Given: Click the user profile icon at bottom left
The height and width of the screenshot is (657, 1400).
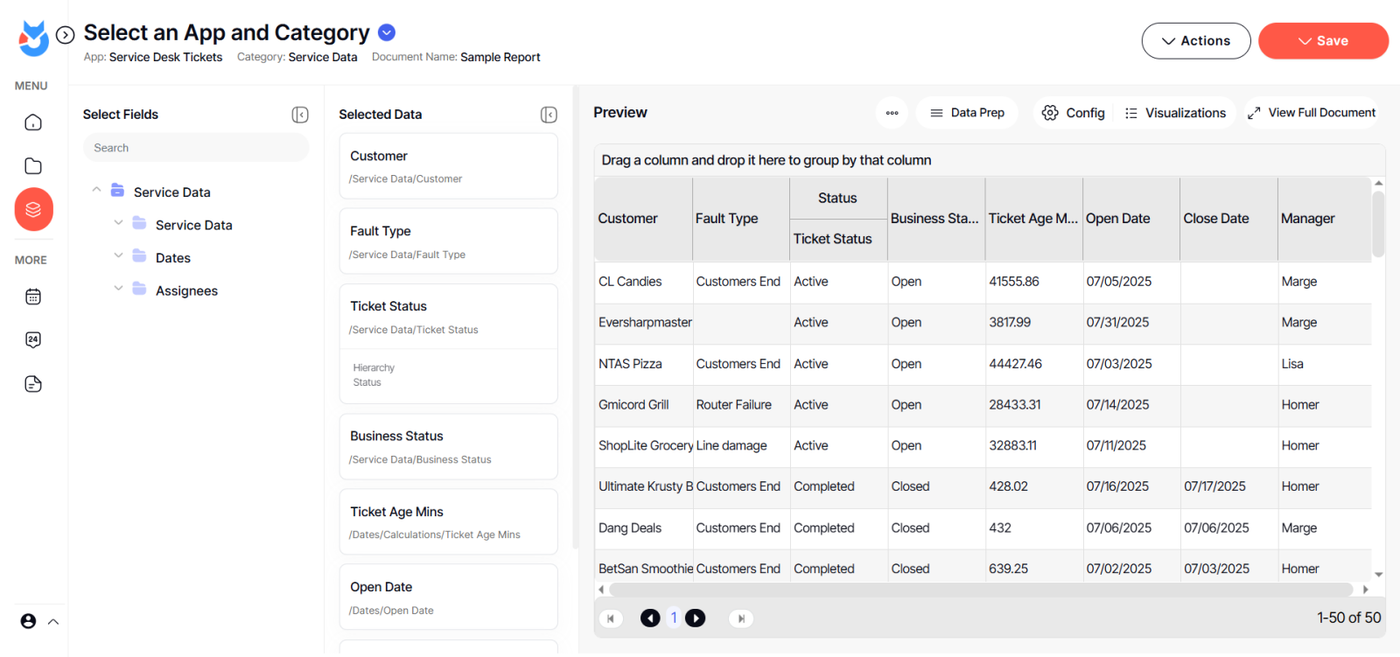Looking at the screenshot, I should tap(28, 621).
